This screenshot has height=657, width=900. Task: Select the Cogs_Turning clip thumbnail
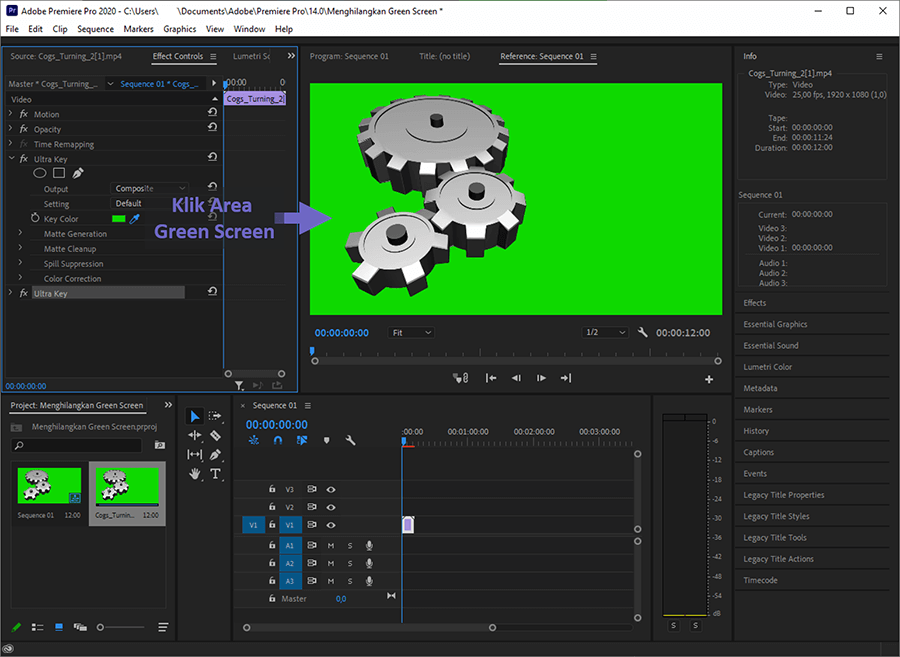127,487
